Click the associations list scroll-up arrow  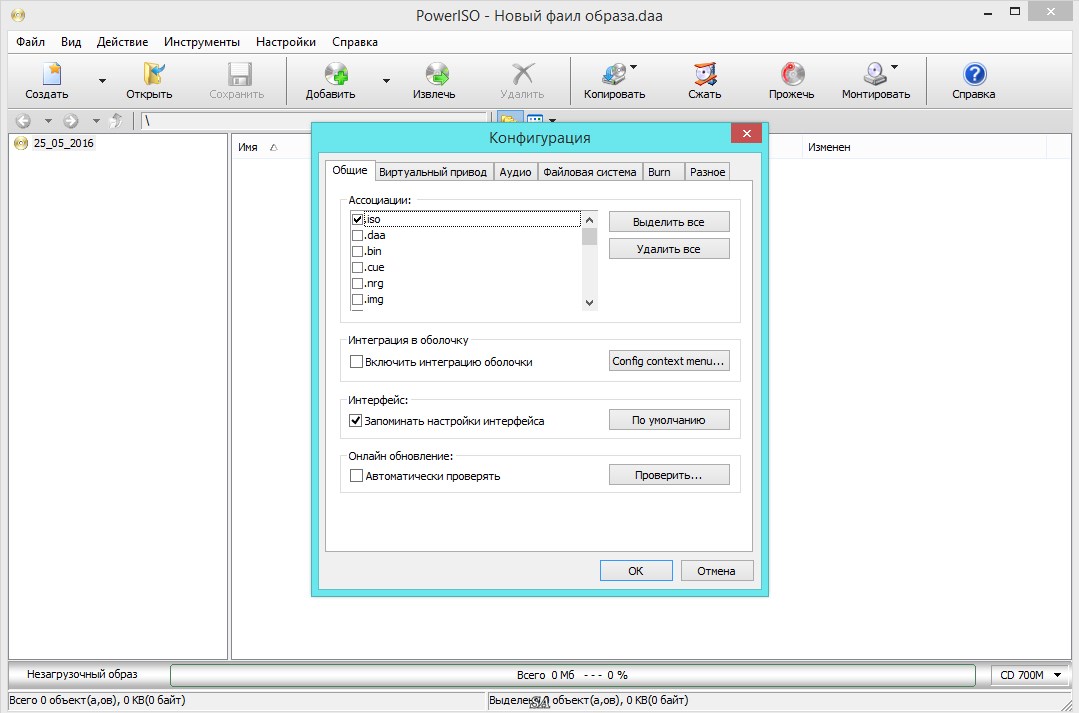[589, 220]
